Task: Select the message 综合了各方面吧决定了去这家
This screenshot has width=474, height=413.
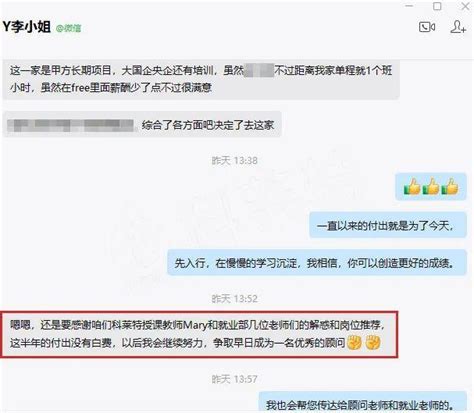Action: [x=142, y=125]
